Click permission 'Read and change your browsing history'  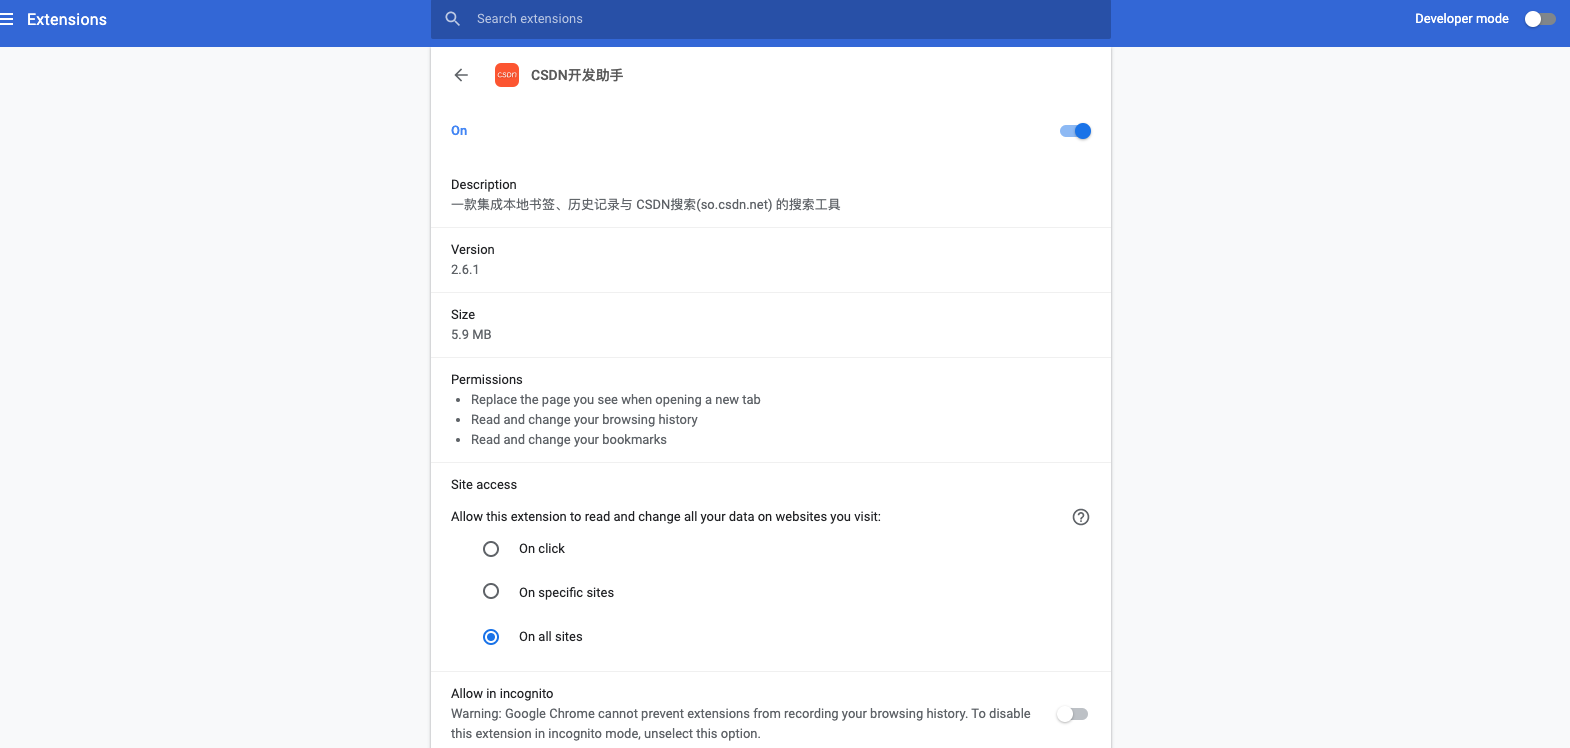click(584, 420)
